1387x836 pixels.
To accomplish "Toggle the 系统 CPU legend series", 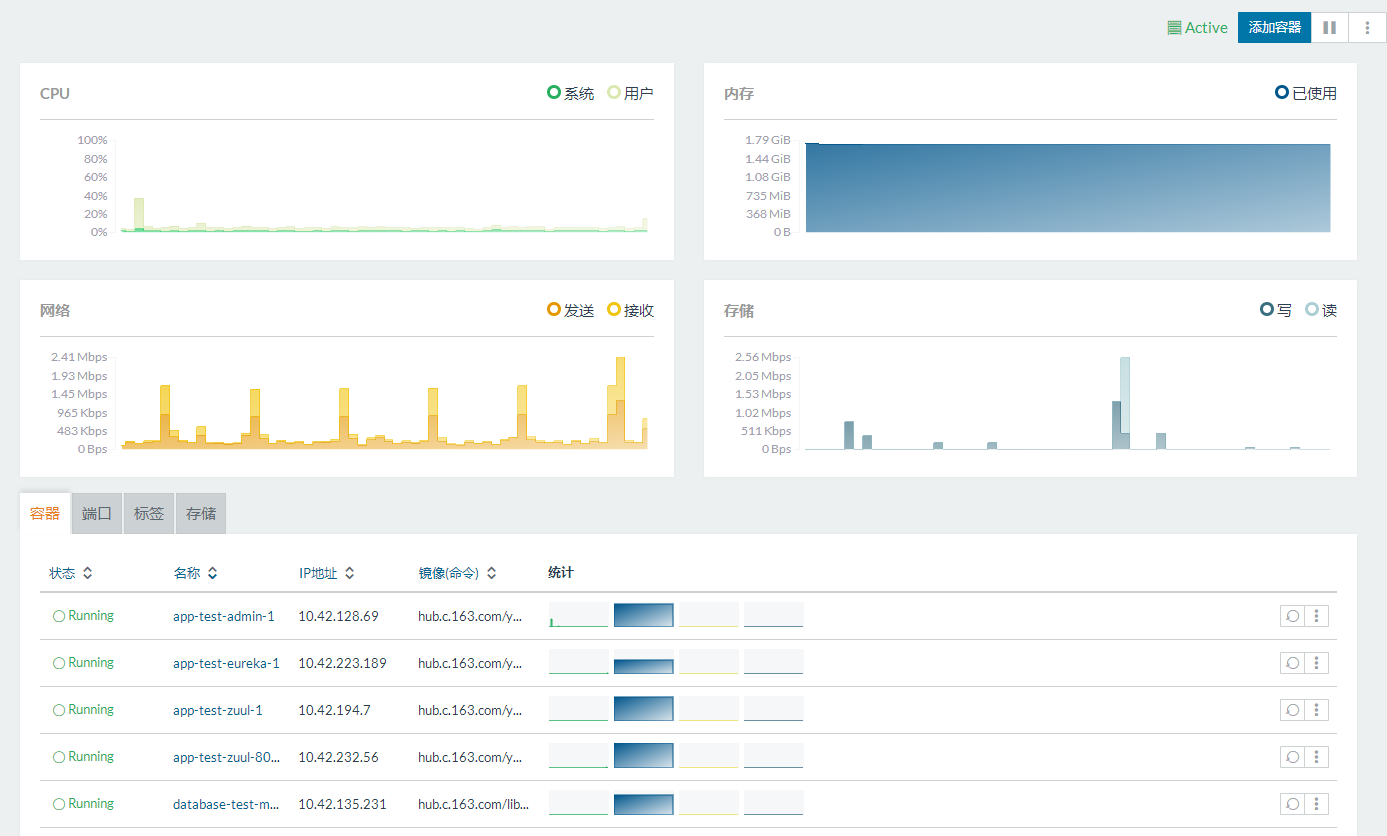I will 570,93.
